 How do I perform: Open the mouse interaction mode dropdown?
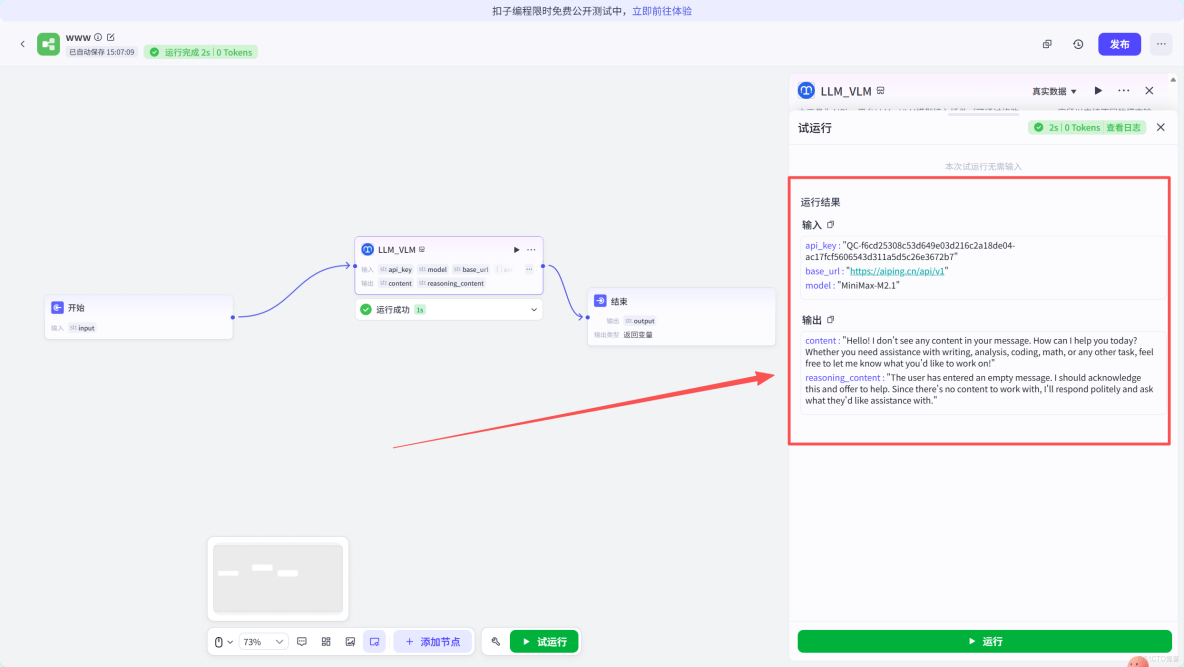[223, 641]
